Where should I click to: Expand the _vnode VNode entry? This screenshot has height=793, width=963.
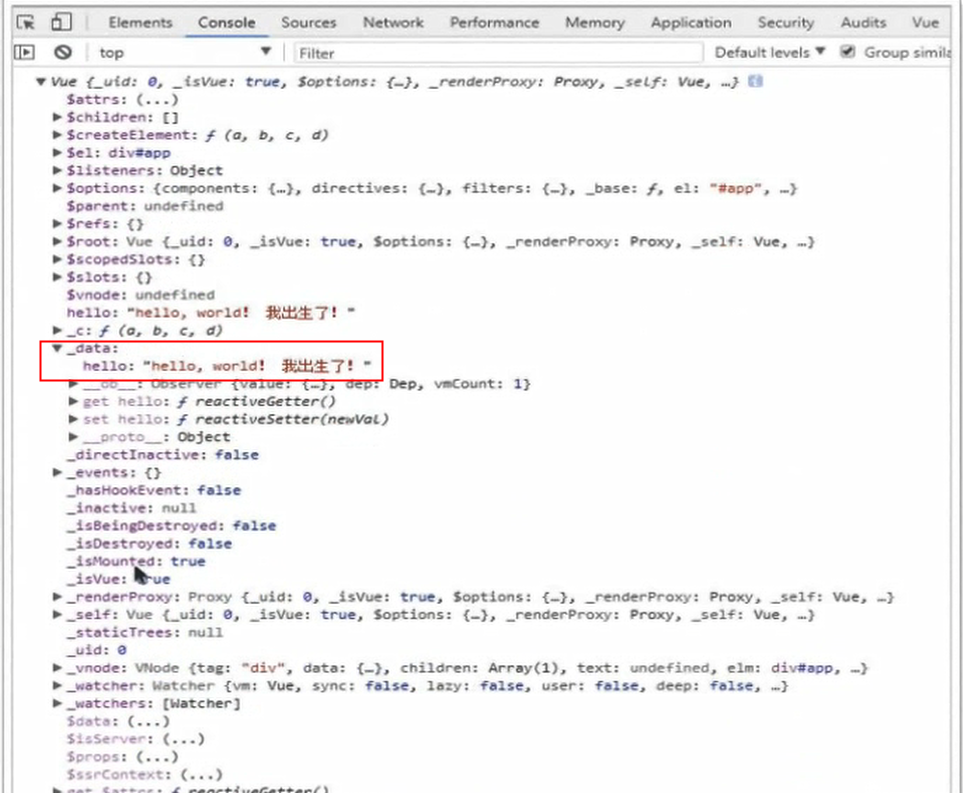(x=57, y=668)
